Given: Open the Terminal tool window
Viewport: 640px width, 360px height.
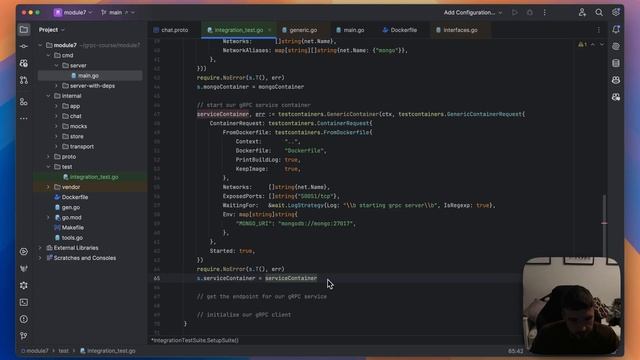Looking at the screenshot, I should (x=24, y=302).
